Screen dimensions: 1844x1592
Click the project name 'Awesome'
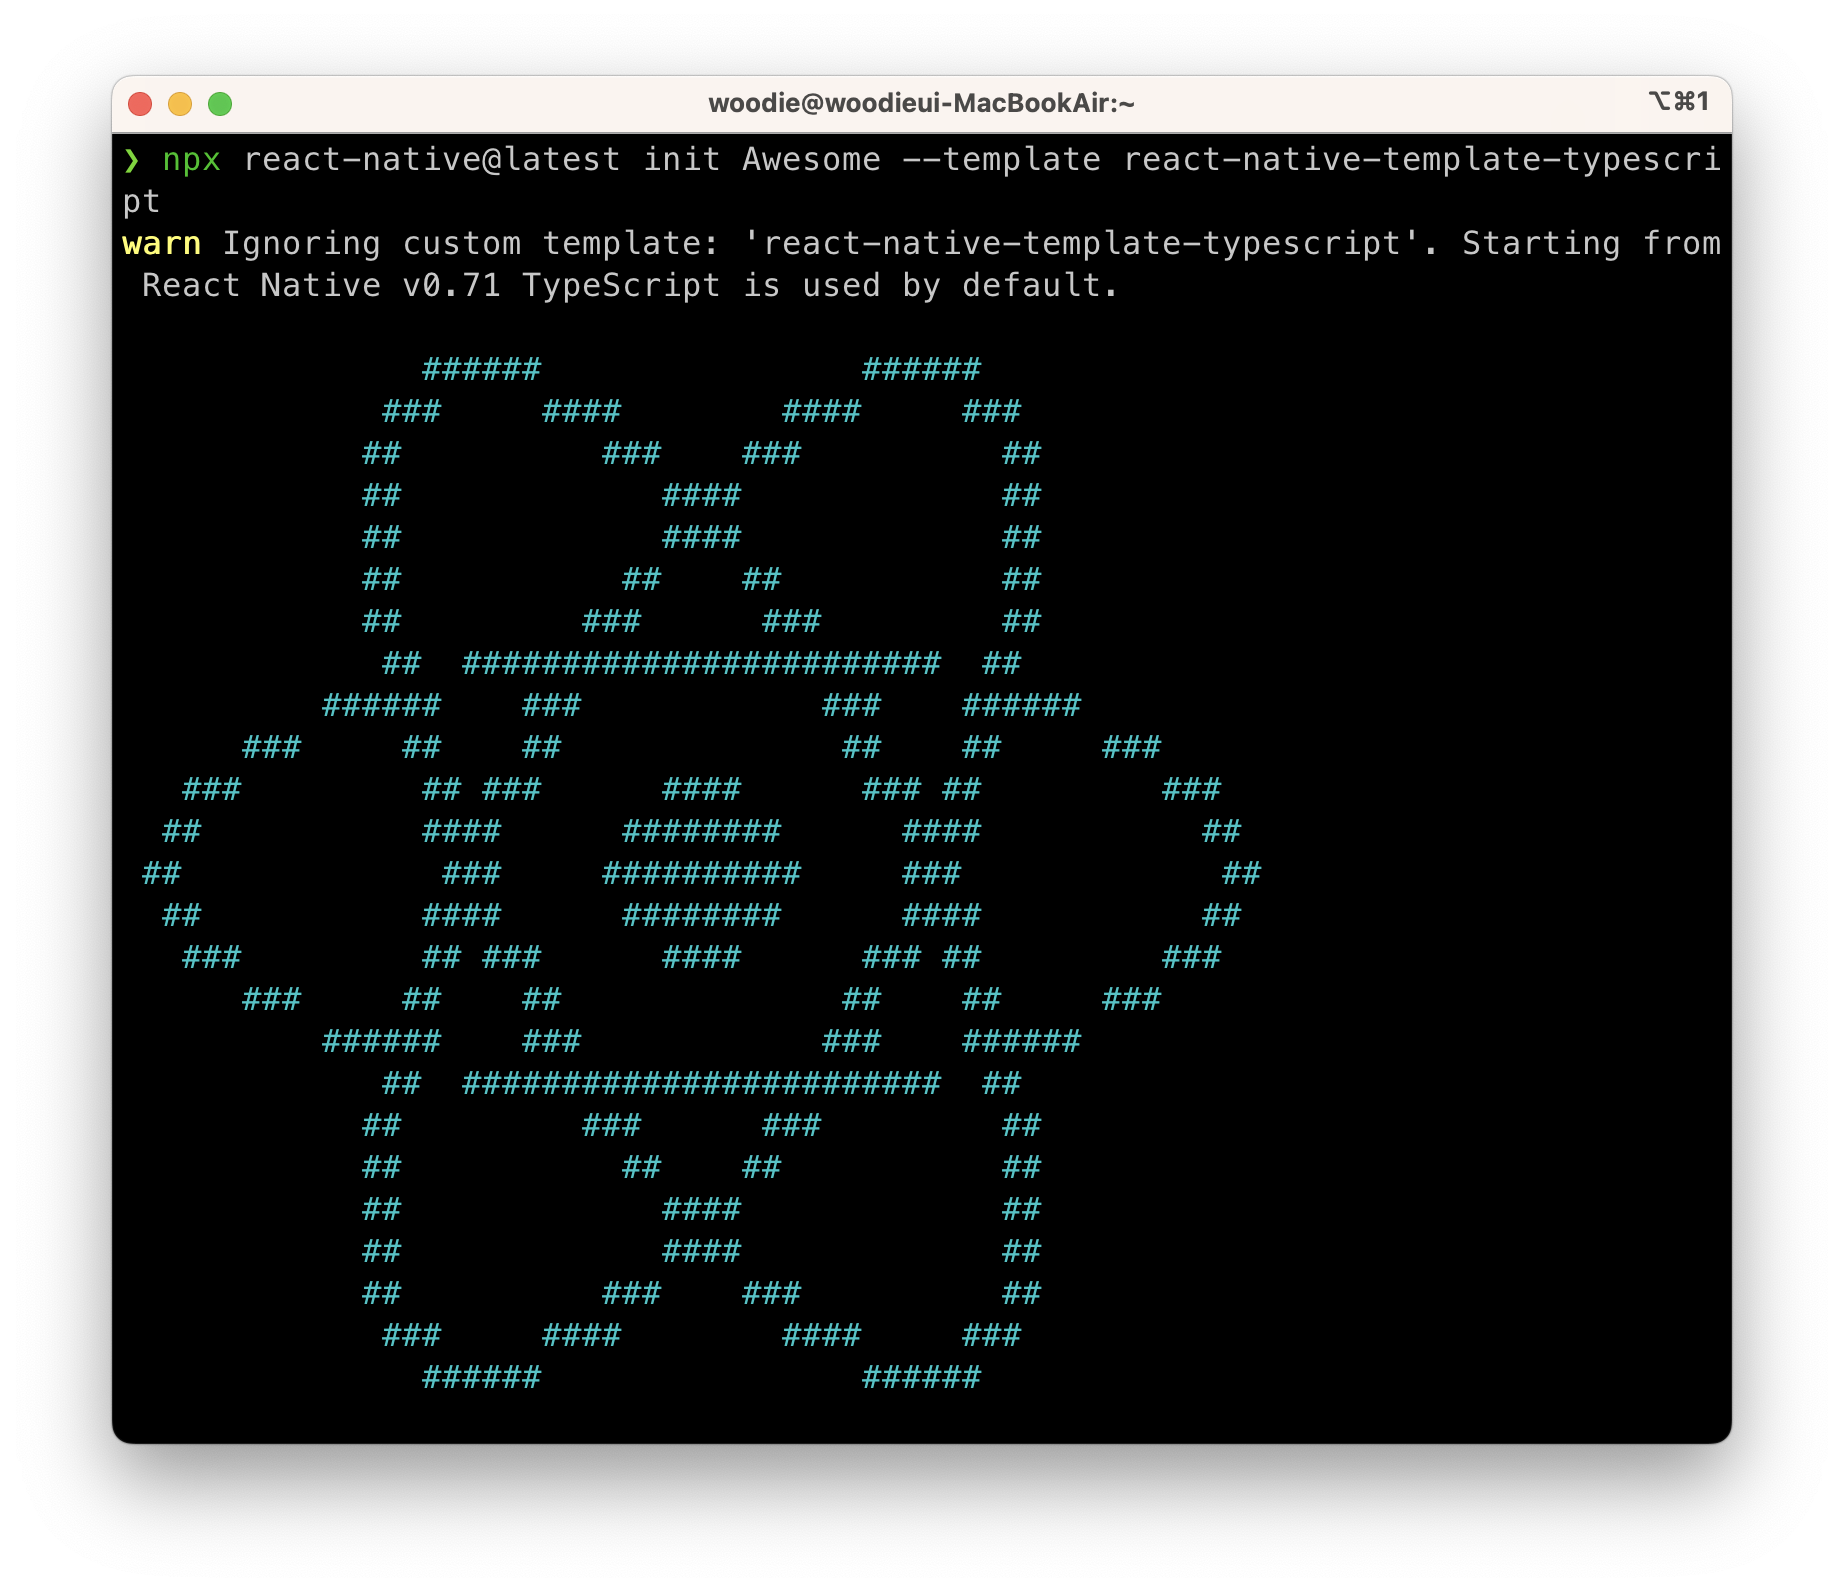point(811,160)
